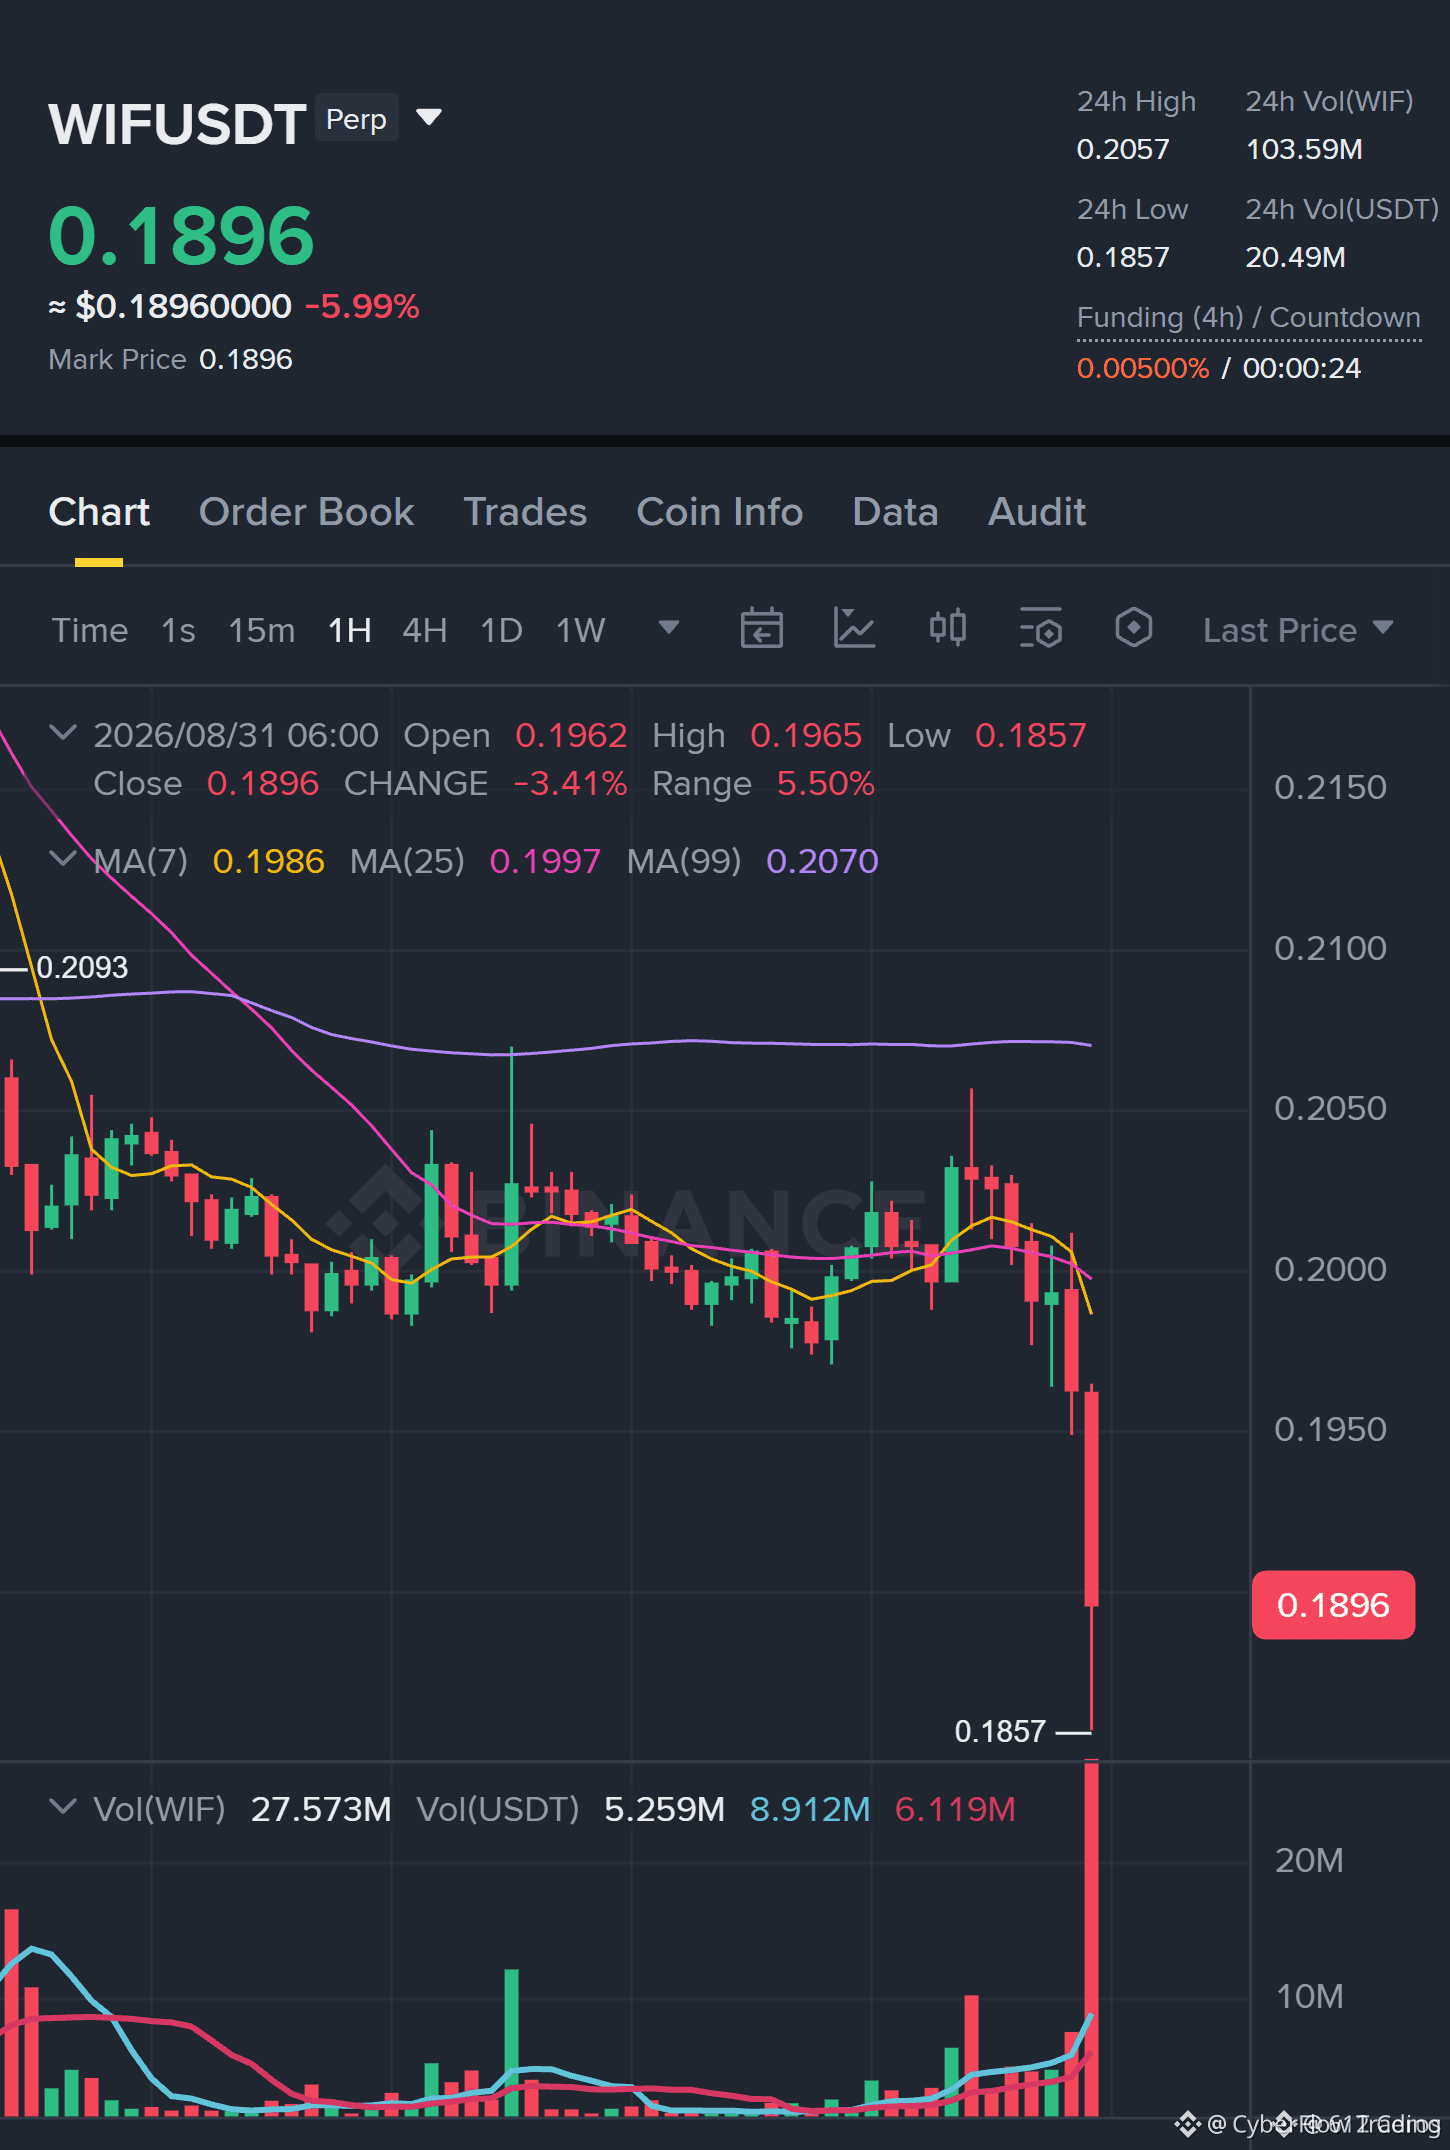Click the funding rate 0.00500%
Image resolution: width=1450 pixels, height=2150 pixels.
(1142, 368)
